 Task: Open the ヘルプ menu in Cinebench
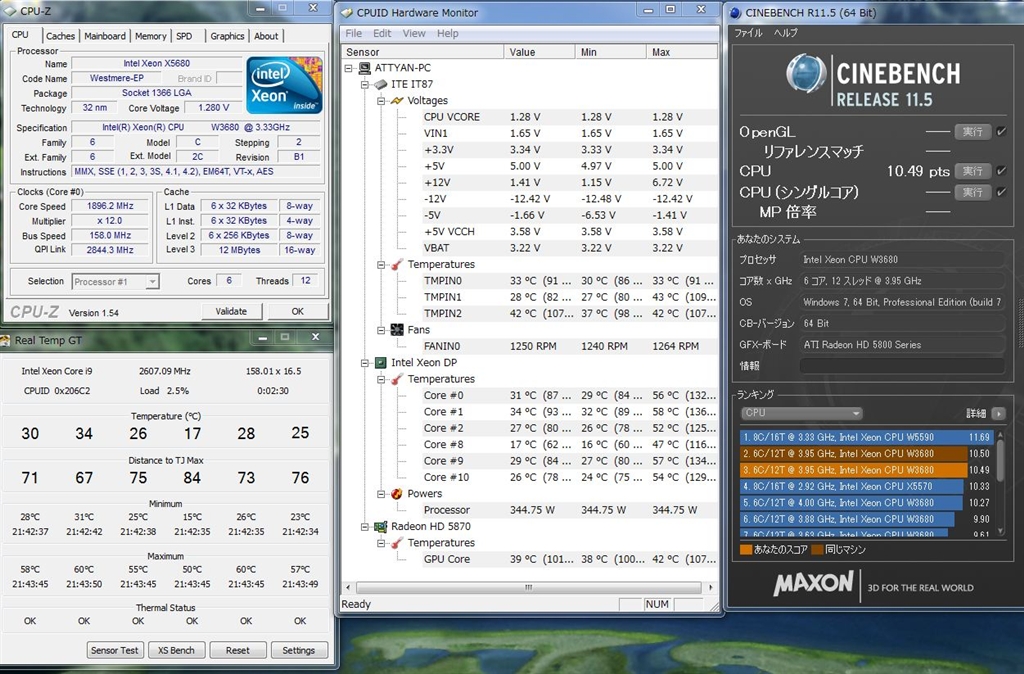point(785,33)
